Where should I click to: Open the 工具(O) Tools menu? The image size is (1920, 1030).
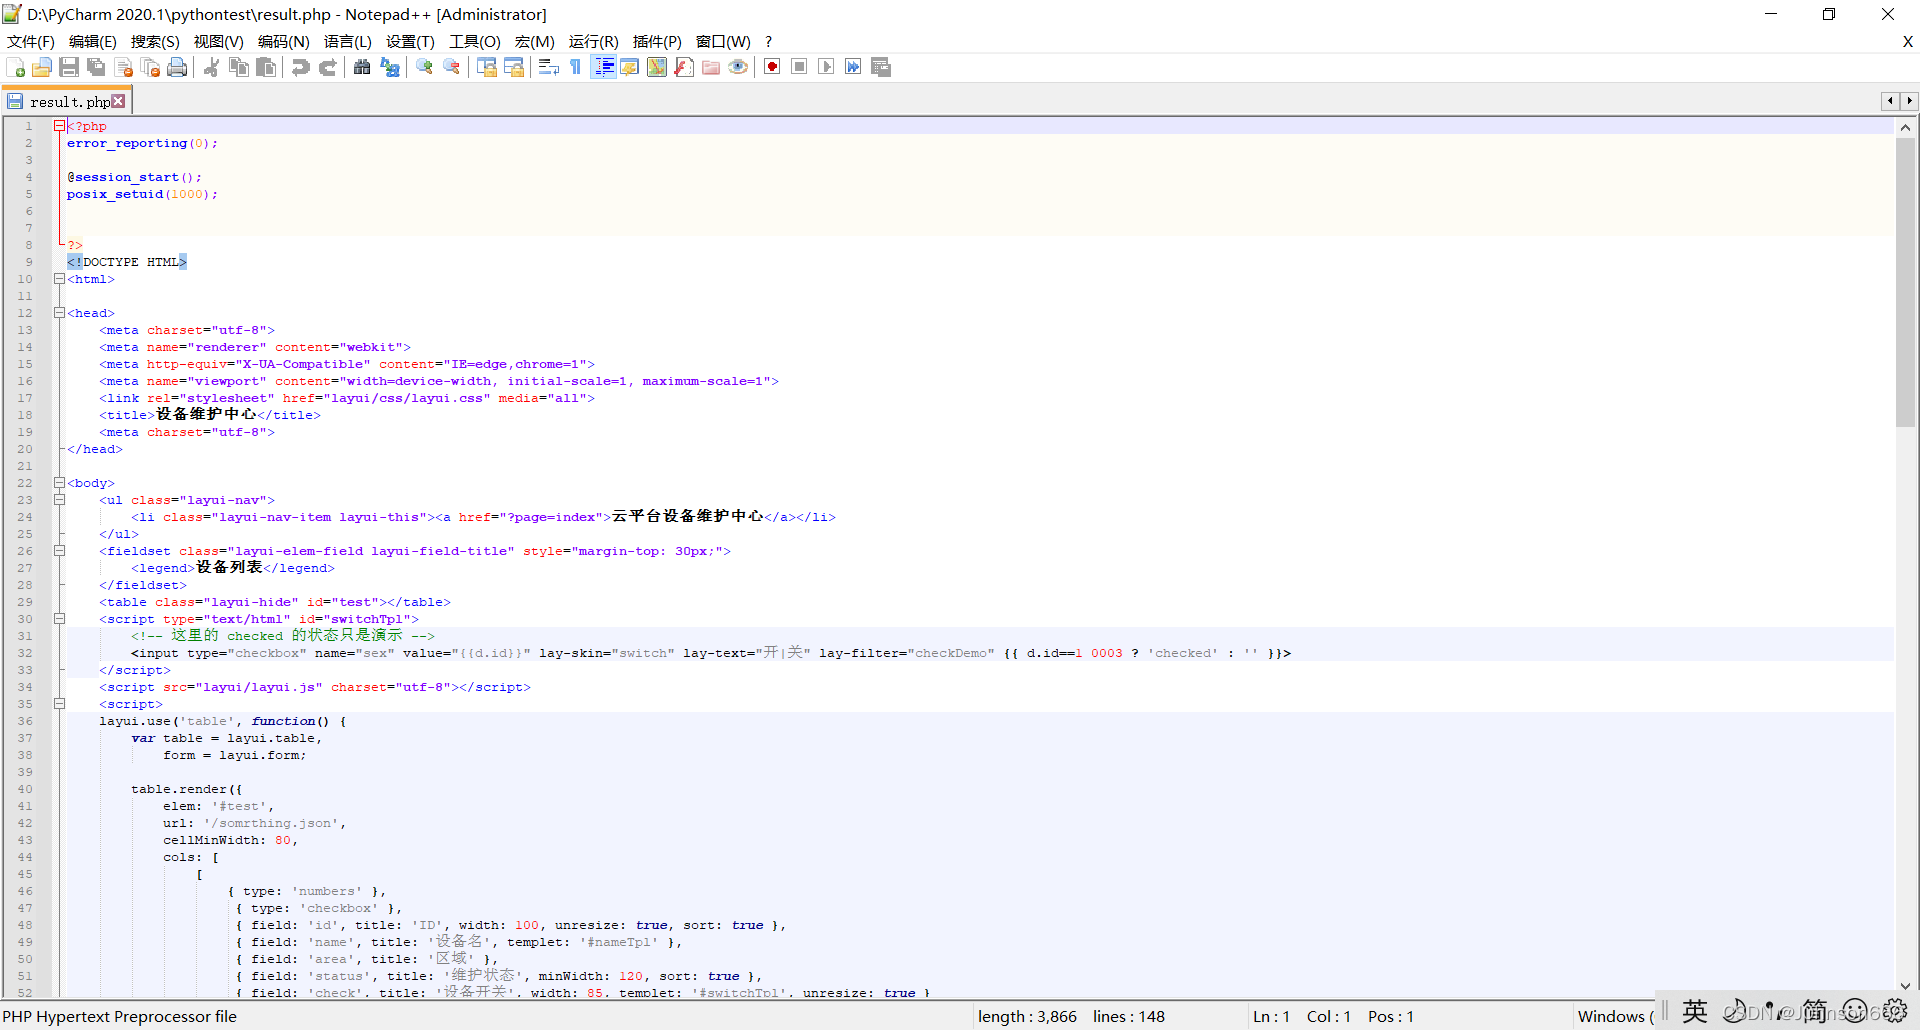(x=475, y=41)
